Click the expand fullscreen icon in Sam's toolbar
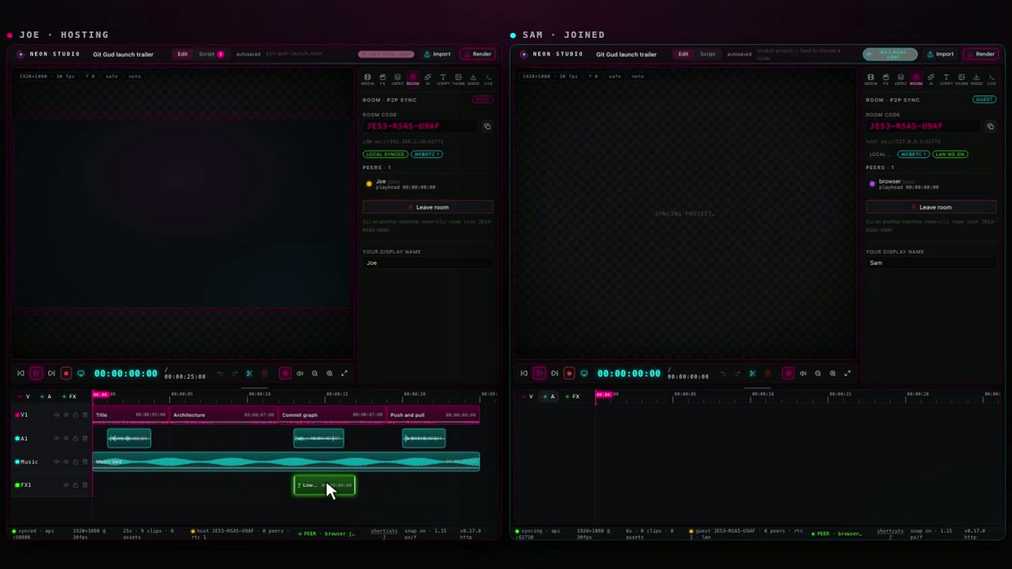 coord(848,373)
